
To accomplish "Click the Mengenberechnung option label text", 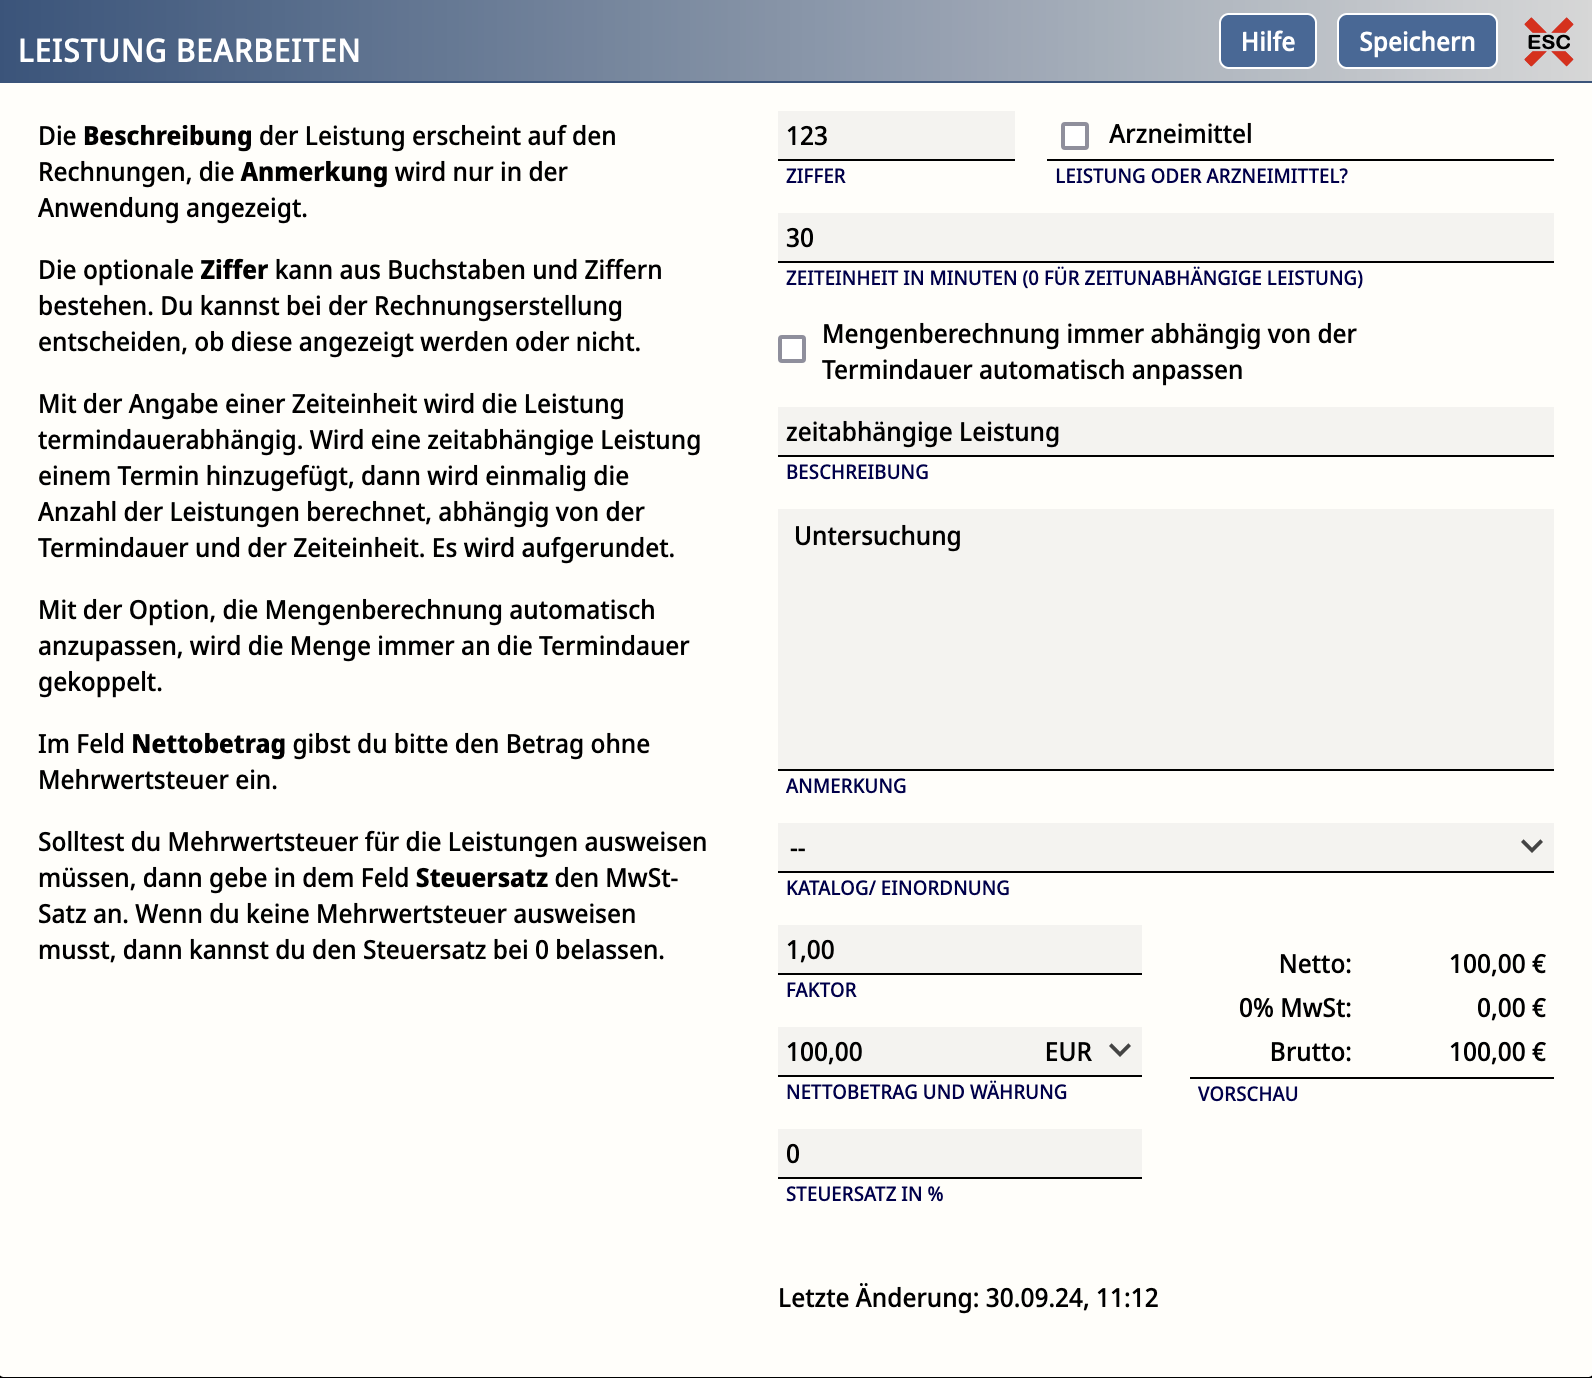I will click(1089, 352).
